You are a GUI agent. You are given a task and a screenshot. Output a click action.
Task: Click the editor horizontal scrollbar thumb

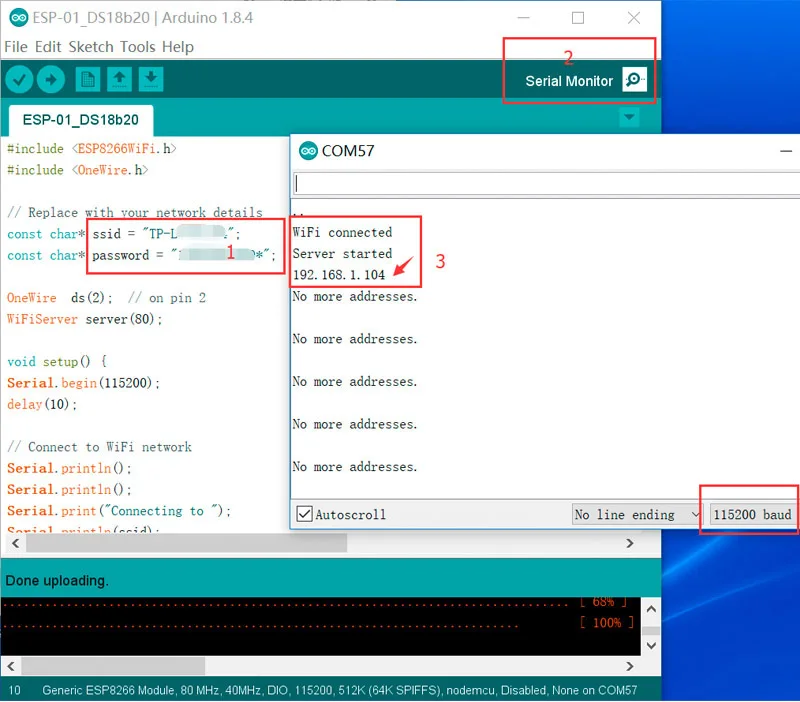click(x=187, y=543)
